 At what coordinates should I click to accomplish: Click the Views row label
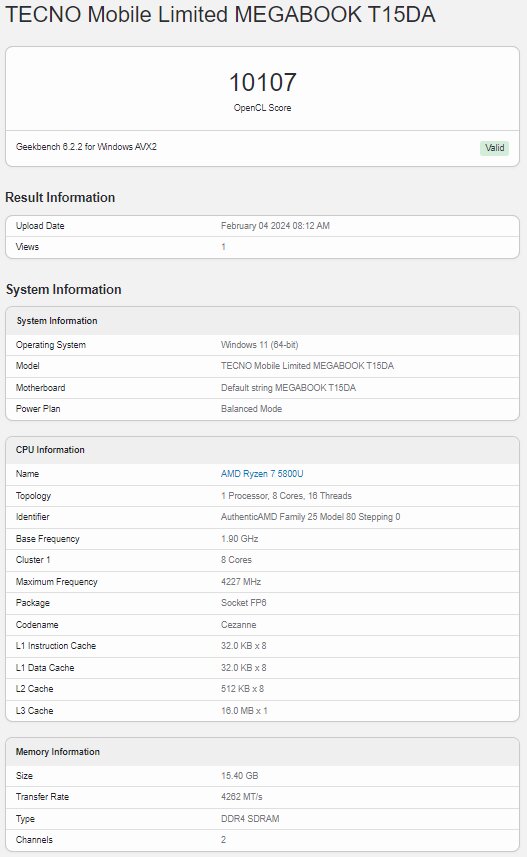coord(27,247)
